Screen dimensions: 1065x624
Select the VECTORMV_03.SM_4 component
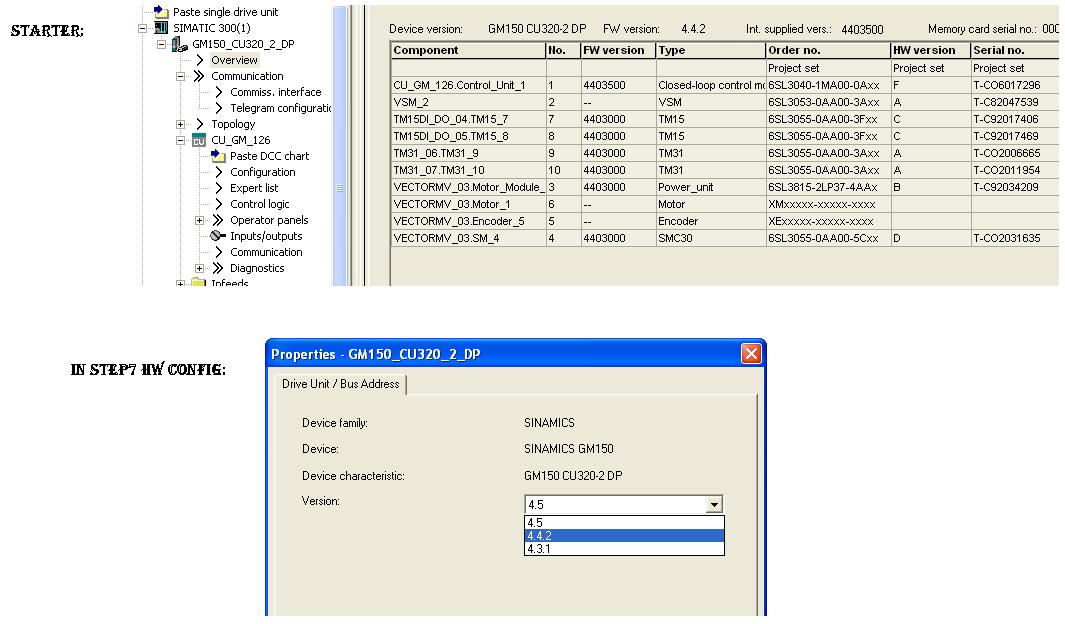pyautogui.click(x=469, y=238)
